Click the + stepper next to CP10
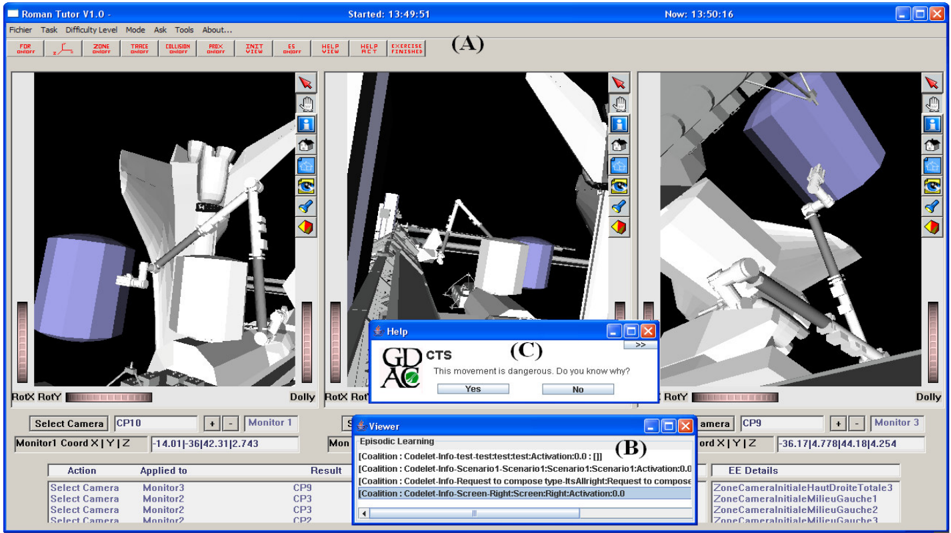 pyautogui.click(x=212, y=423)
